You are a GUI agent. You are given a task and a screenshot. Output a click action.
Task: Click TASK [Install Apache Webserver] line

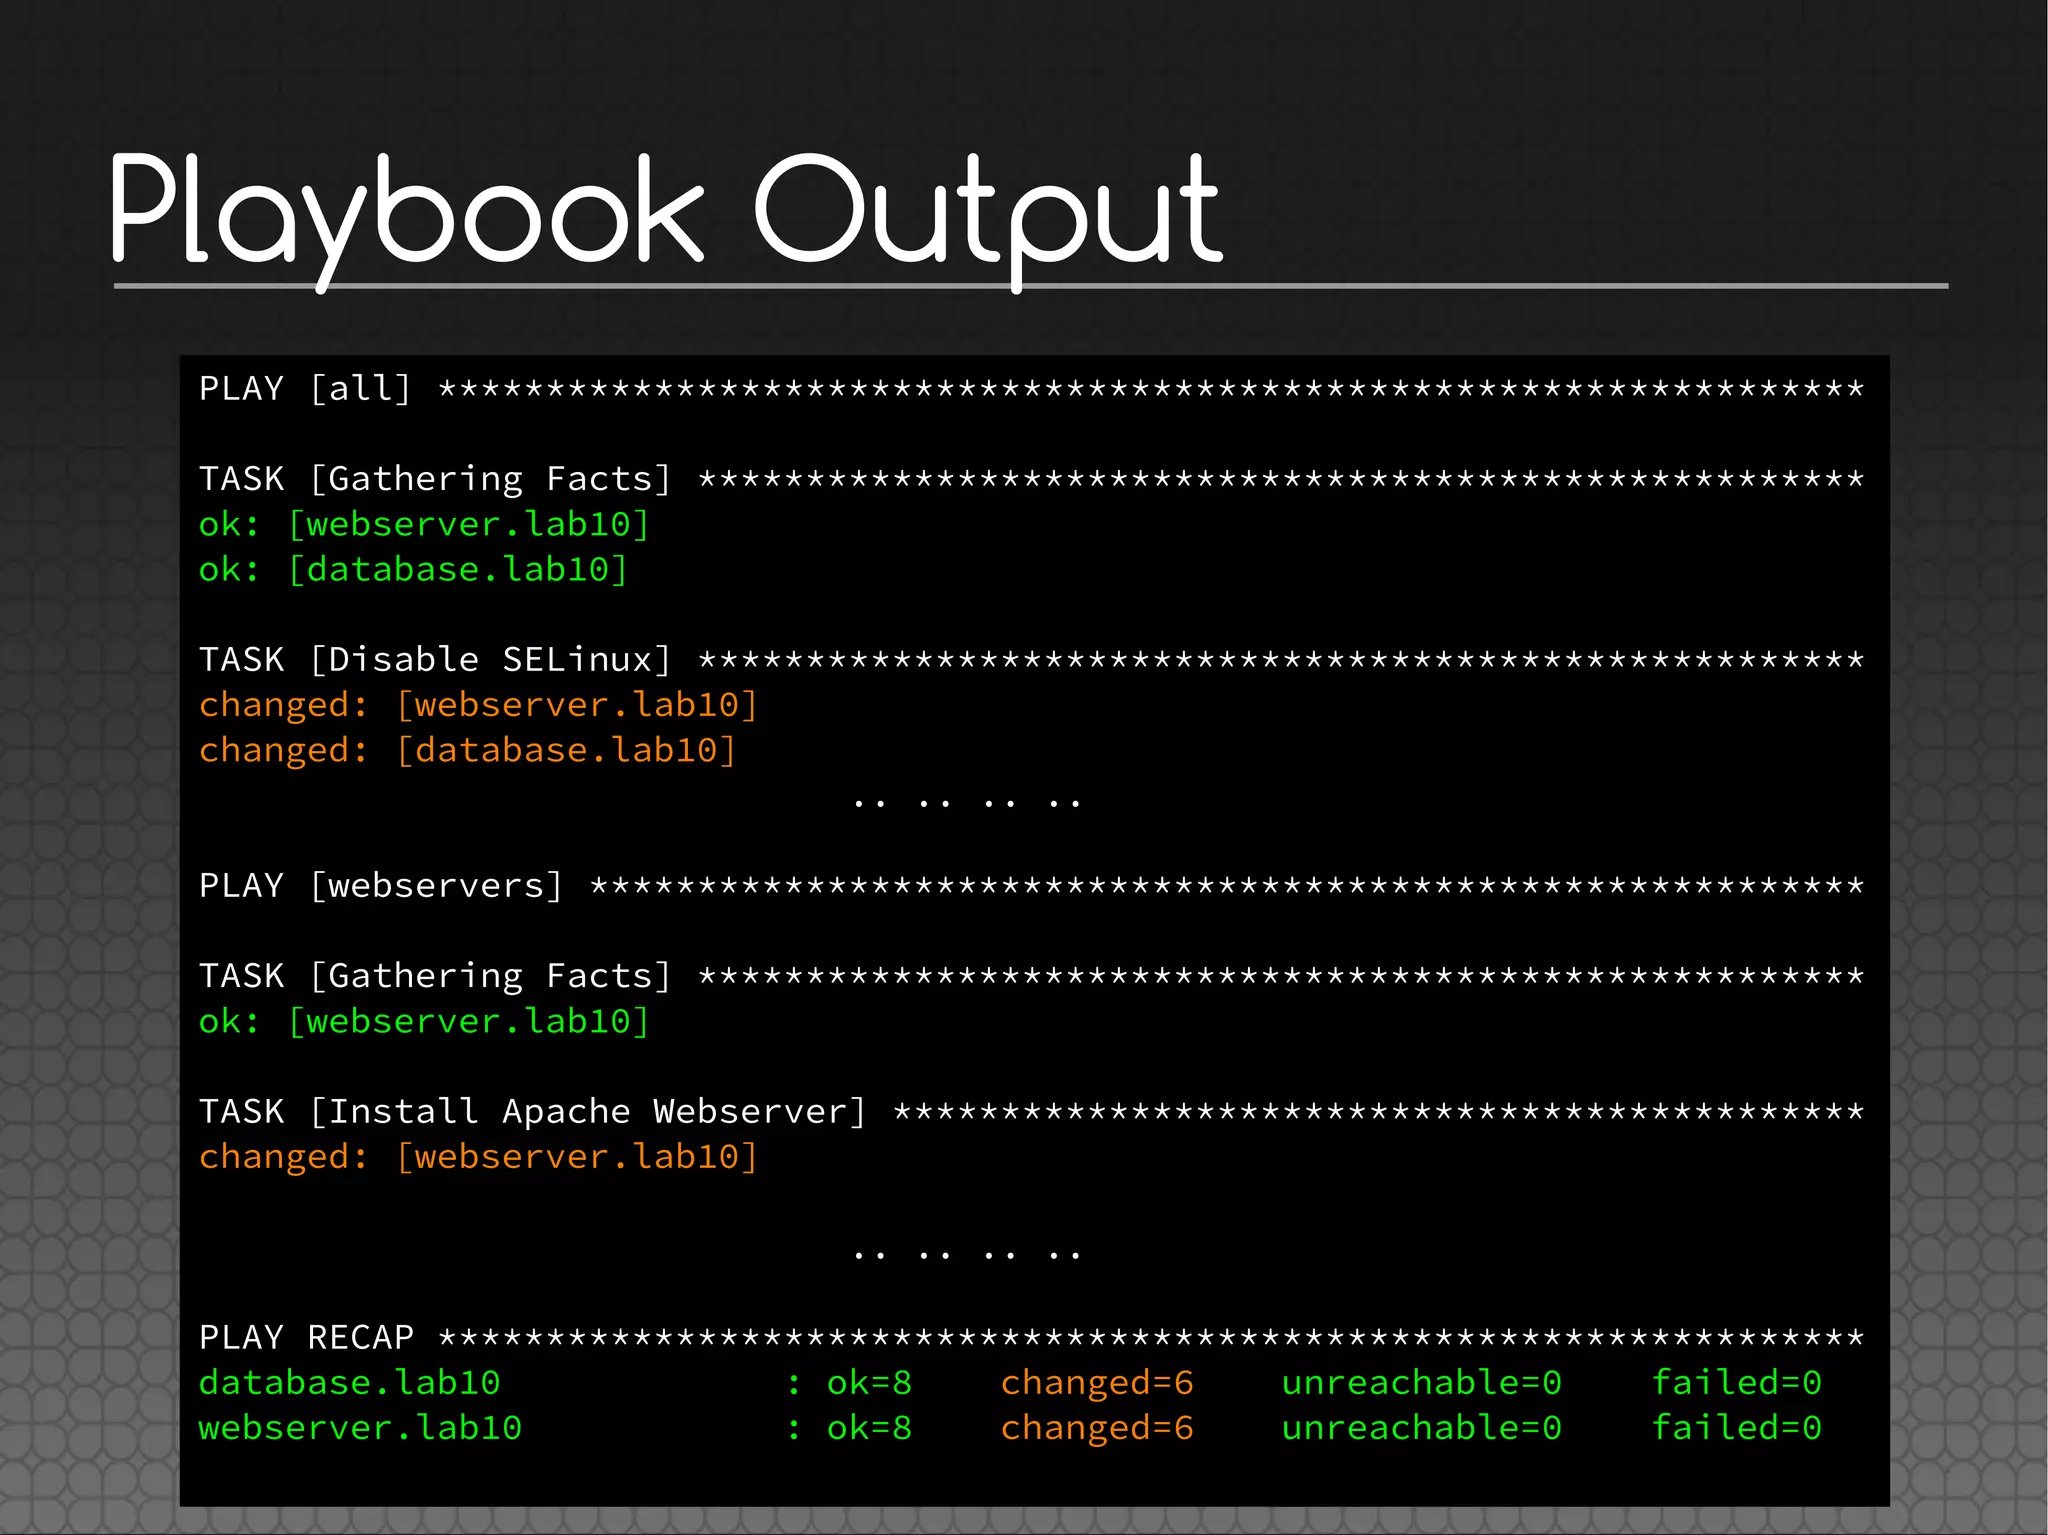(x=532, y=1112)
